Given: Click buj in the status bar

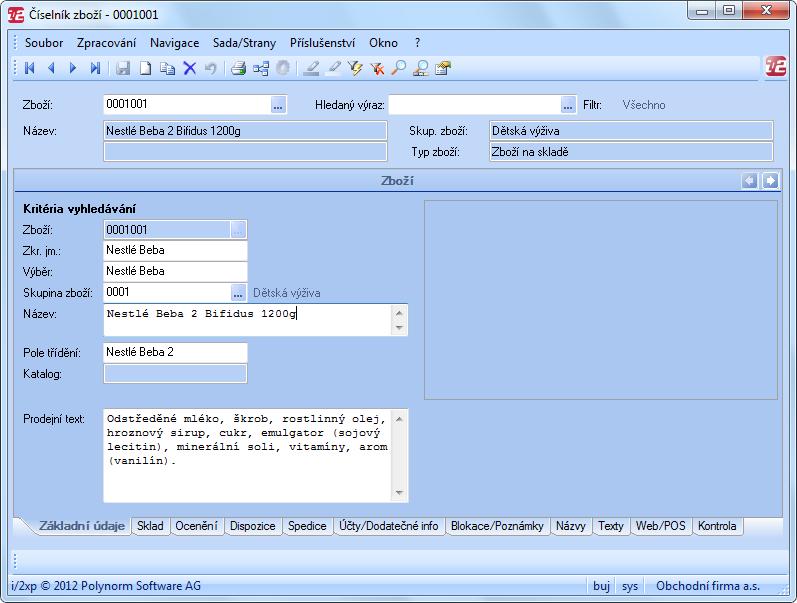Looking at the screenshot, I should tap(601, 586).
